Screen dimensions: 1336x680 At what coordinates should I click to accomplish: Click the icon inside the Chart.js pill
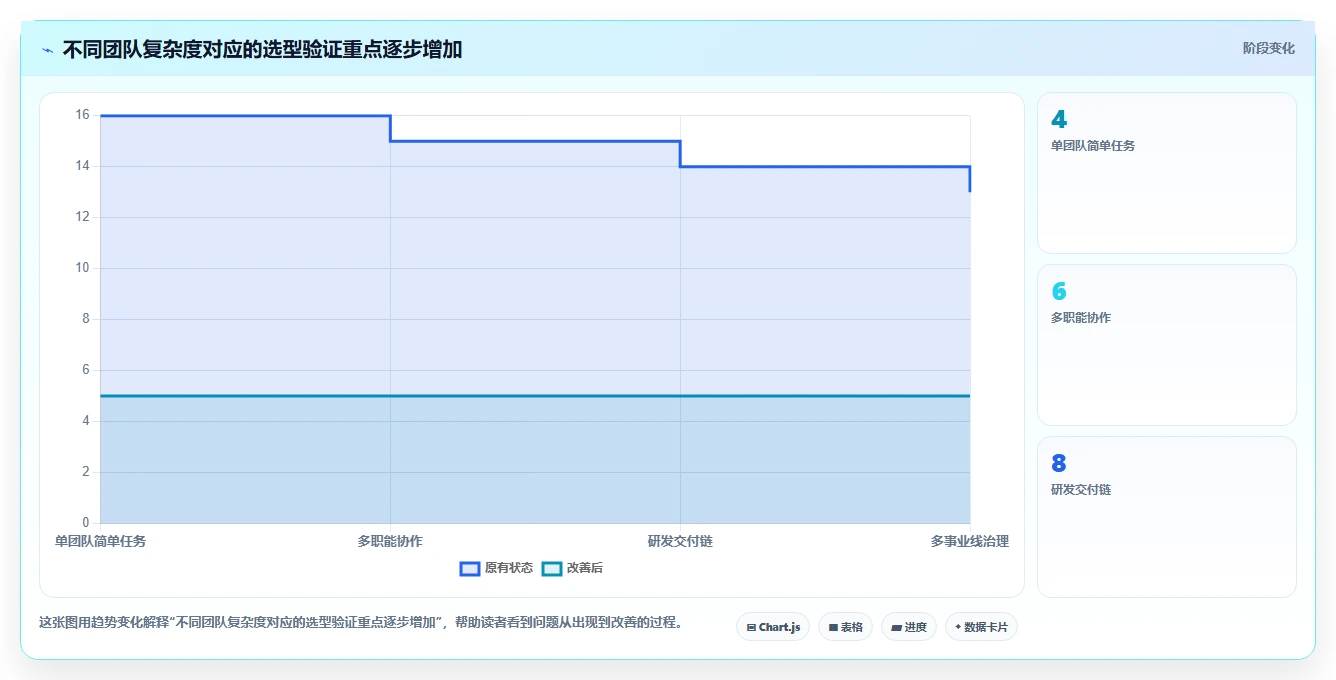(x=751, y=628)
